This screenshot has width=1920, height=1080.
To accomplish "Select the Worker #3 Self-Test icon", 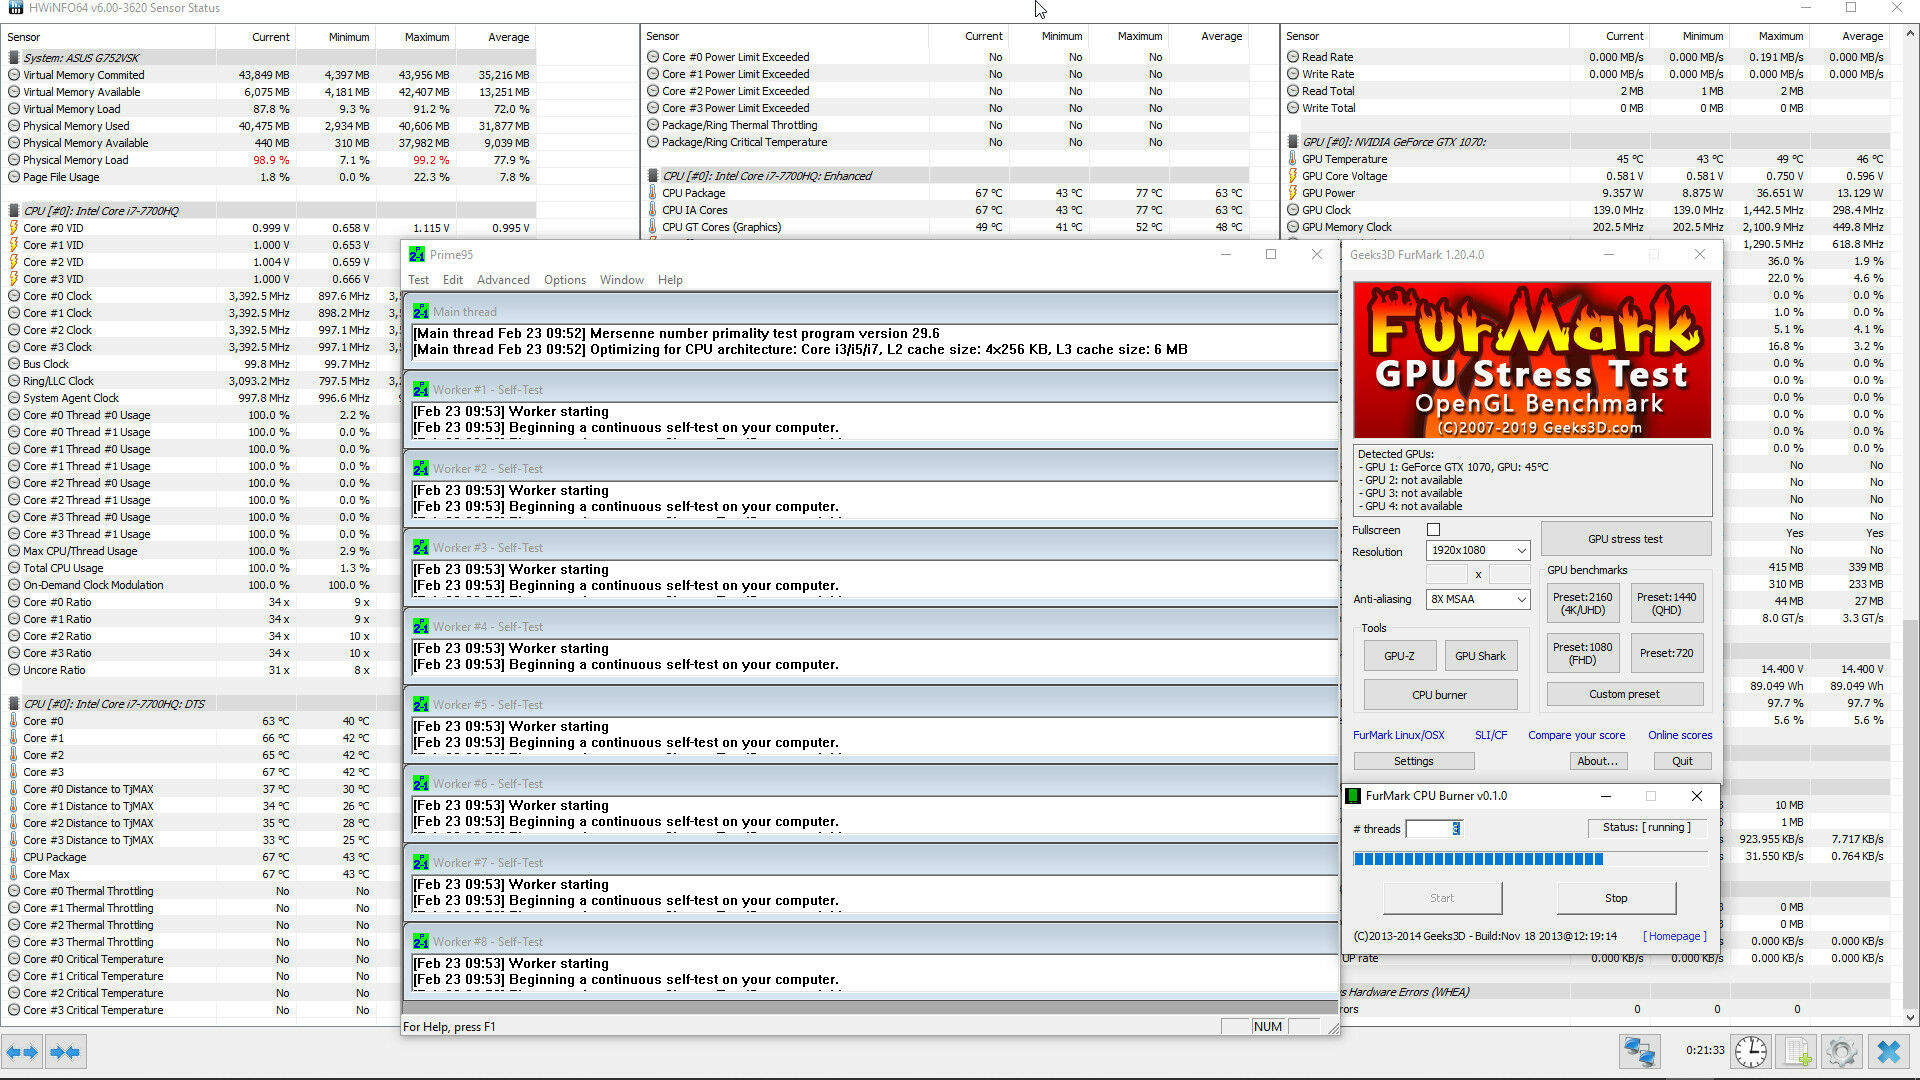I will coord(421,548).
